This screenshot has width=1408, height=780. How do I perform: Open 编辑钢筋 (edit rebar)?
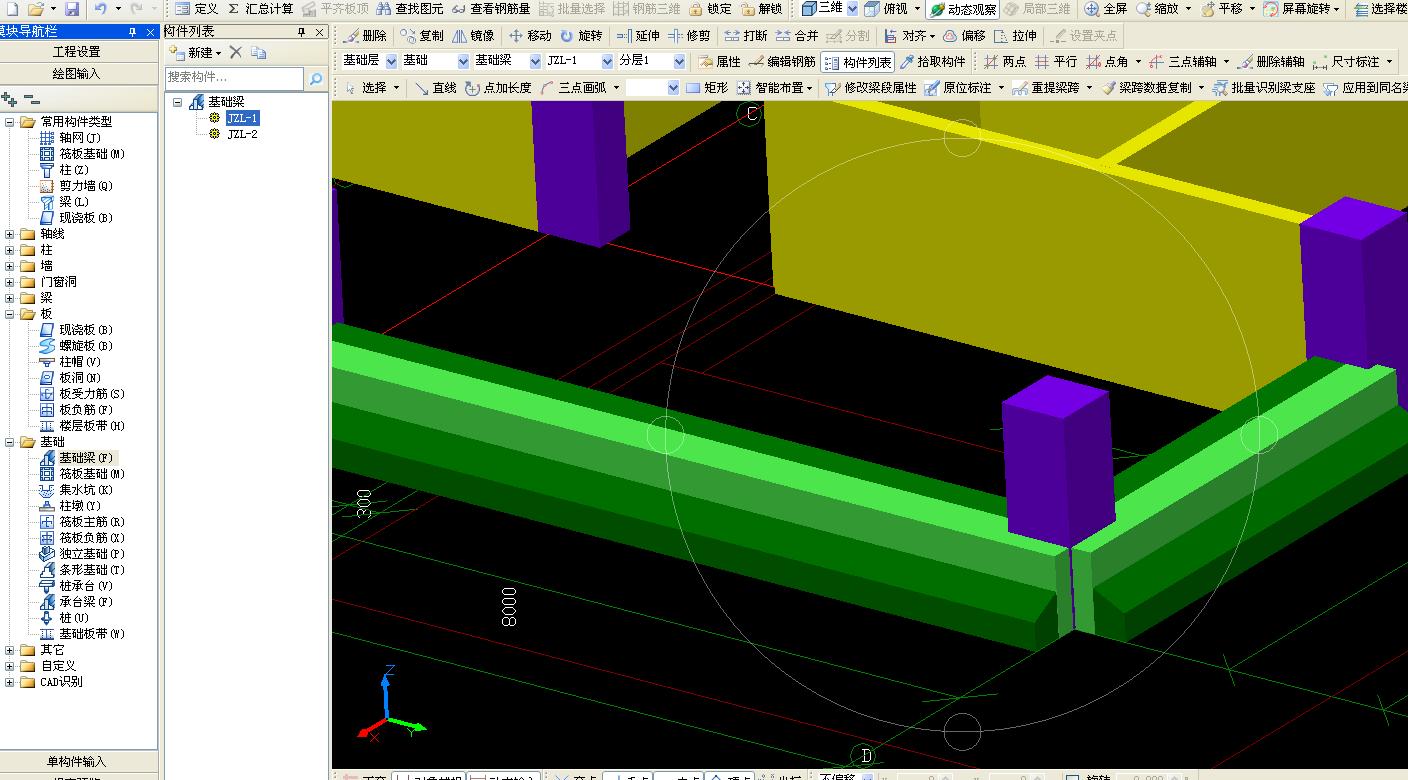click(x=782, y=61)
